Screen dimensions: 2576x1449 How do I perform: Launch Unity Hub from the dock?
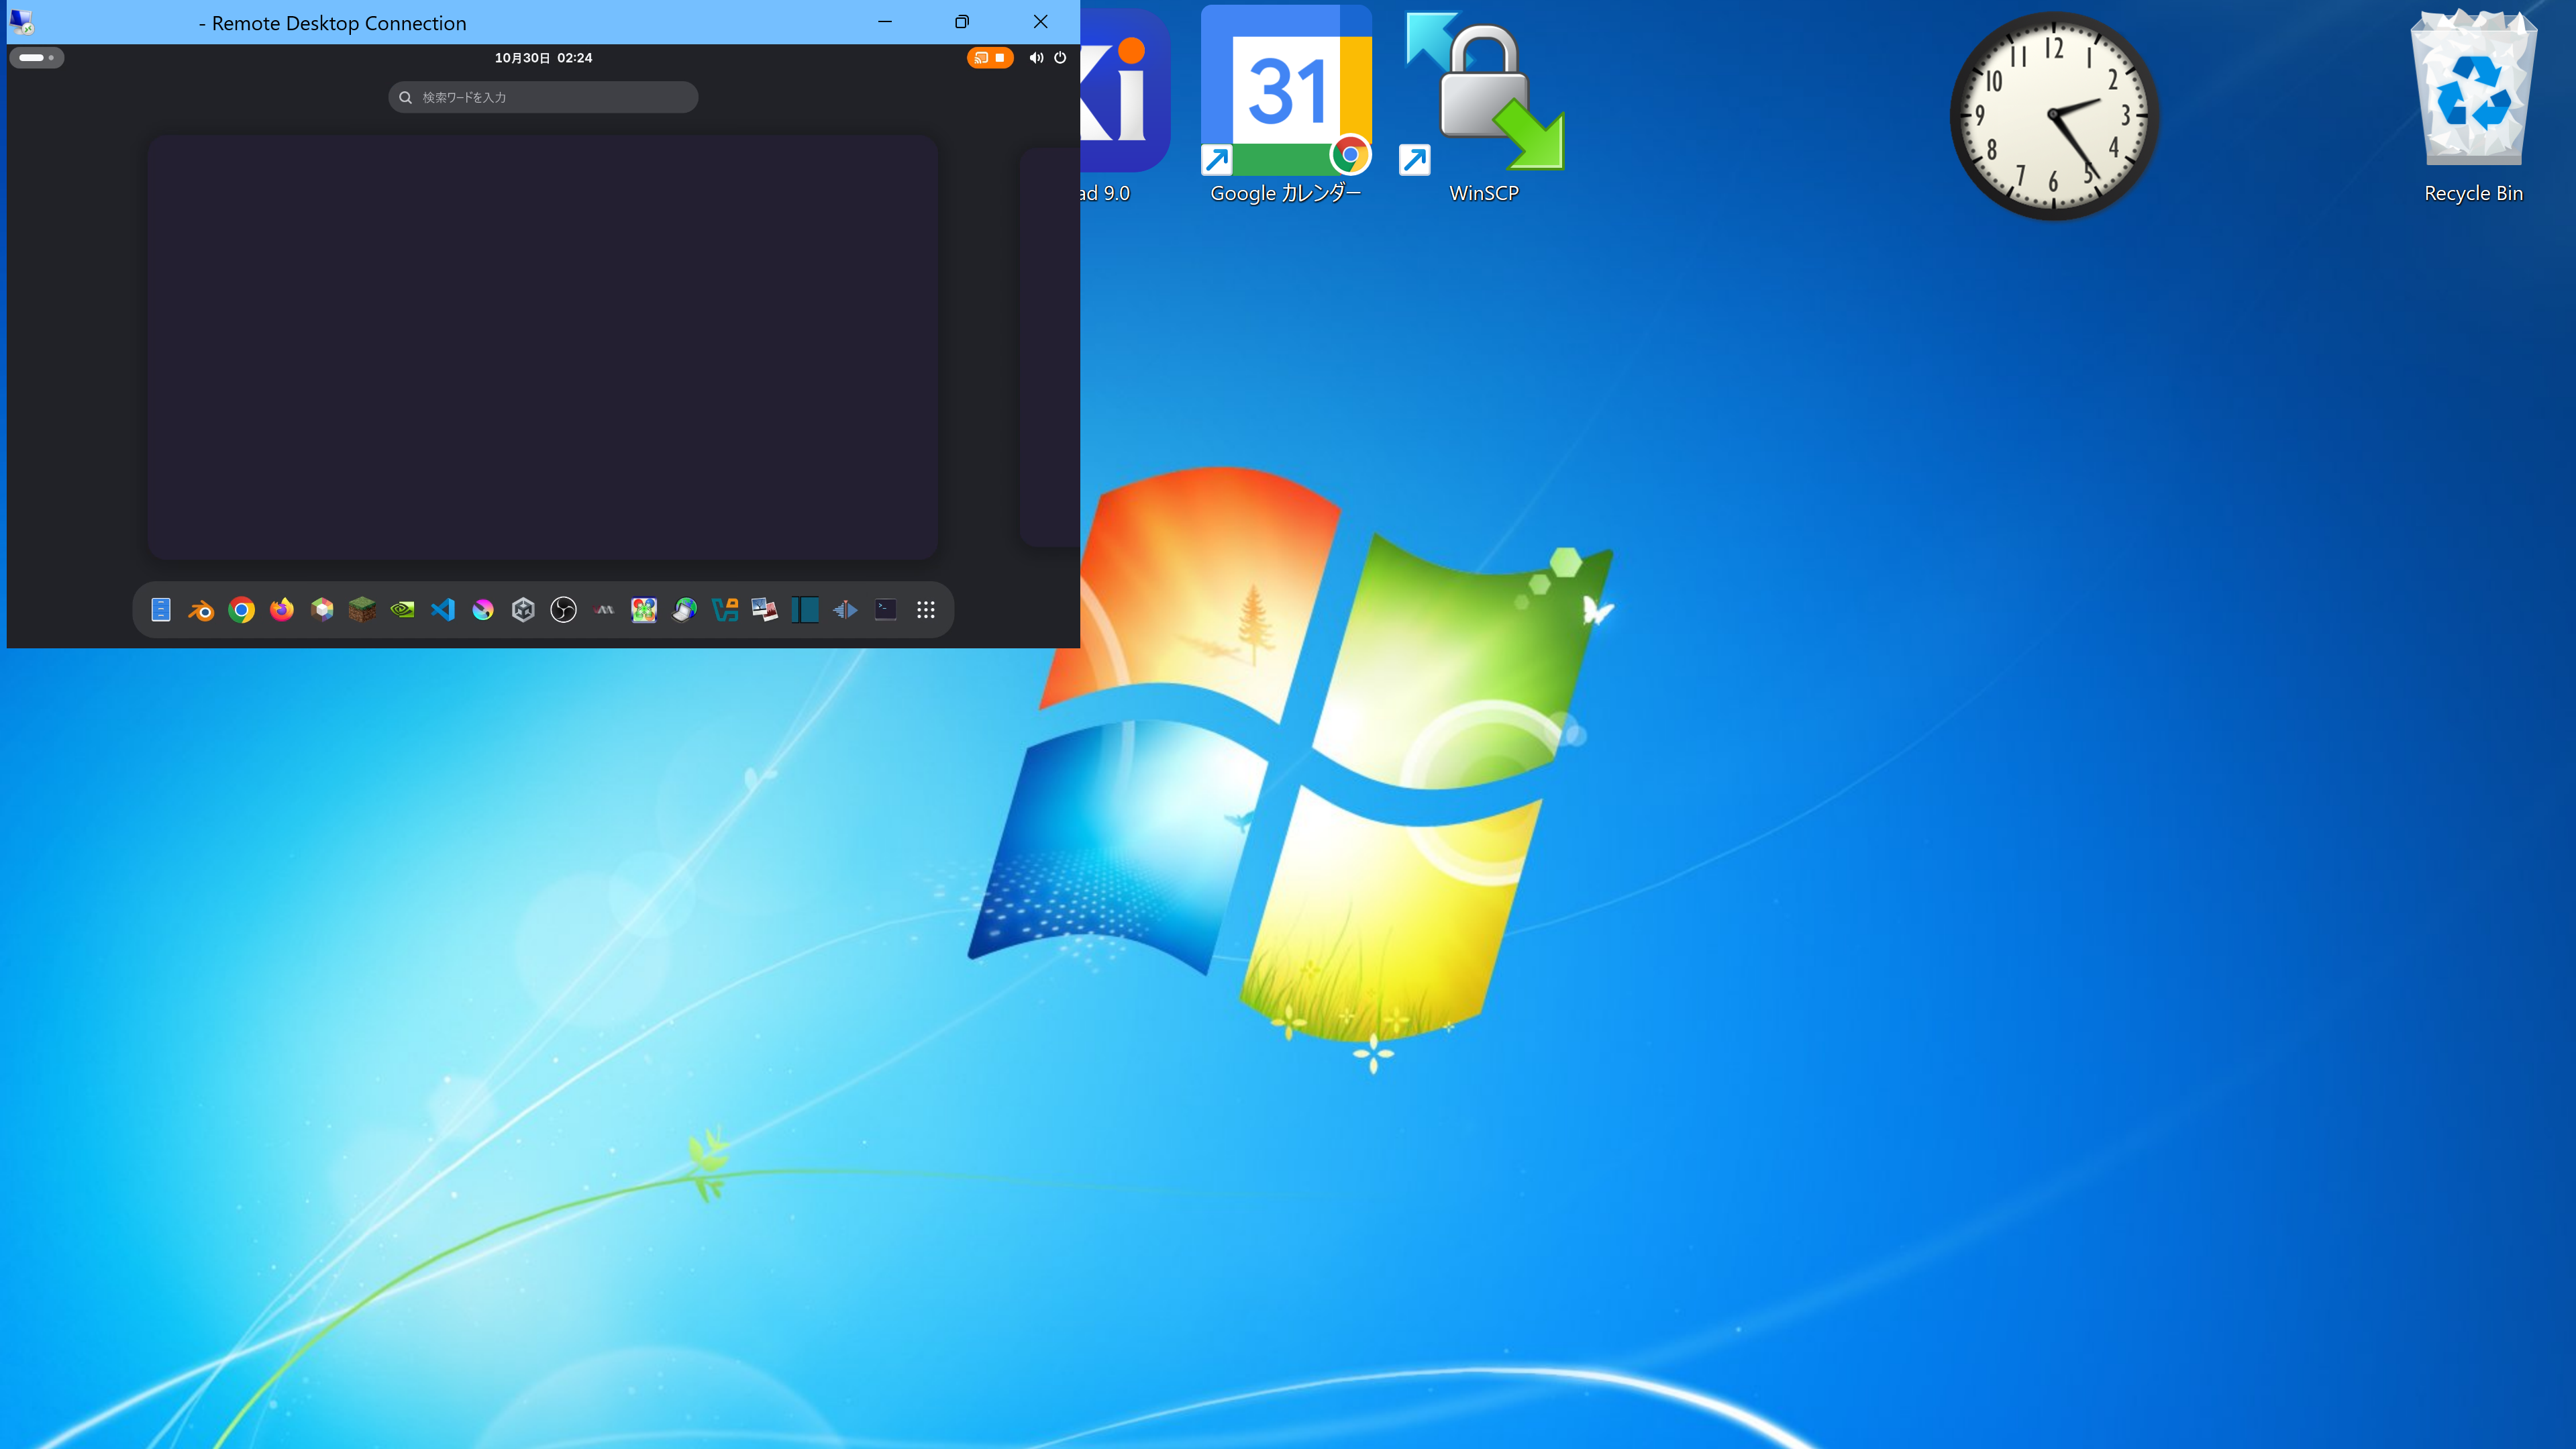pos(523,609)
